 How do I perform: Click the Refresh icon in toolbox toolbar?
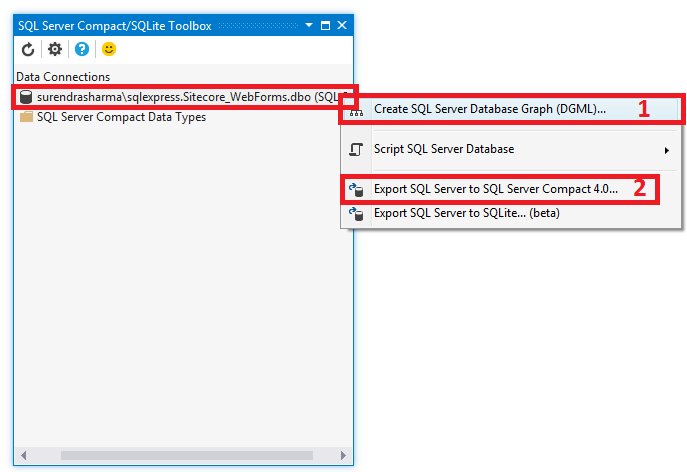coord(28,50)
